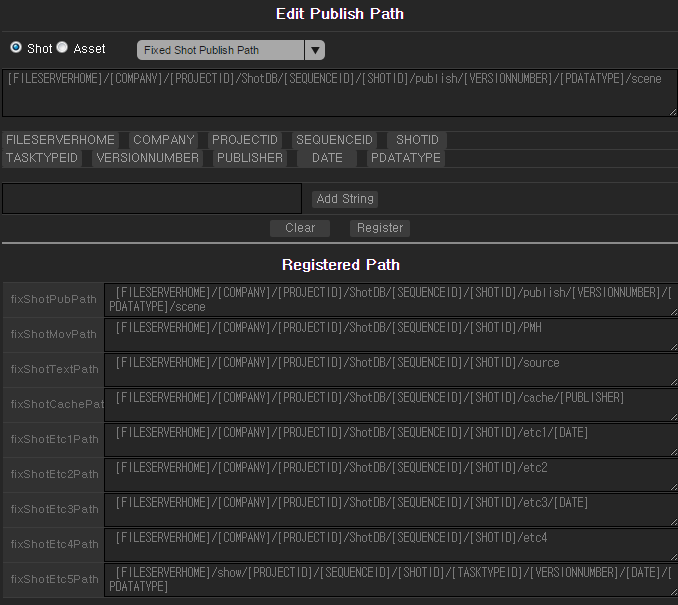Viewport: 678px width, 605px height.
Task: Click the Clear button
Action: (300, 228)
